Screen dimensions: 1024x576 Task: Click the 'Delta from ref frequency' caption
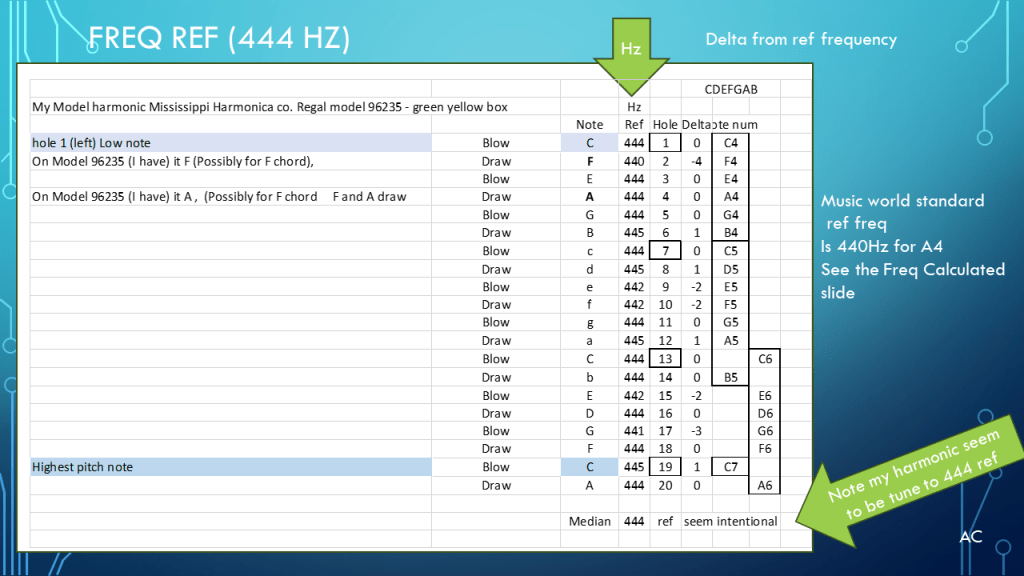coord(800,40)
